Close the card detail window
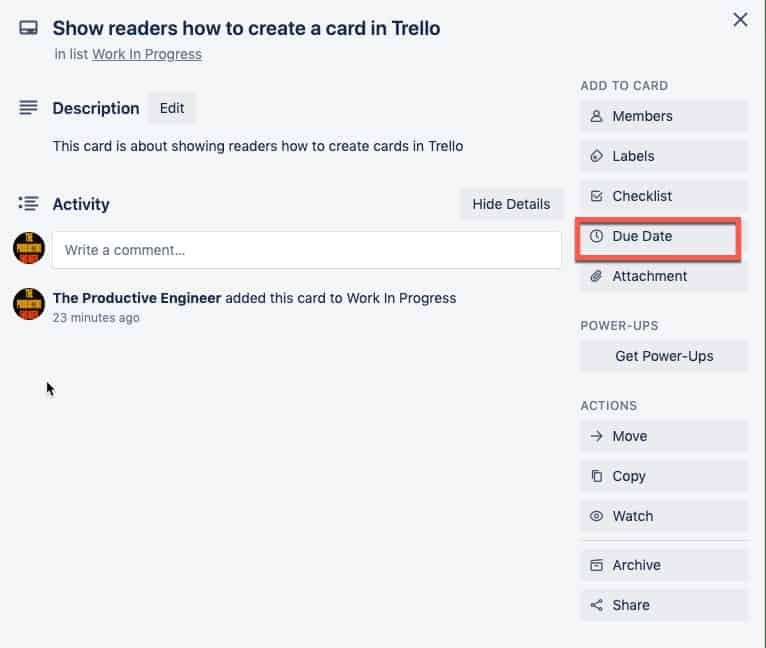766x648 pixels. 740,20
